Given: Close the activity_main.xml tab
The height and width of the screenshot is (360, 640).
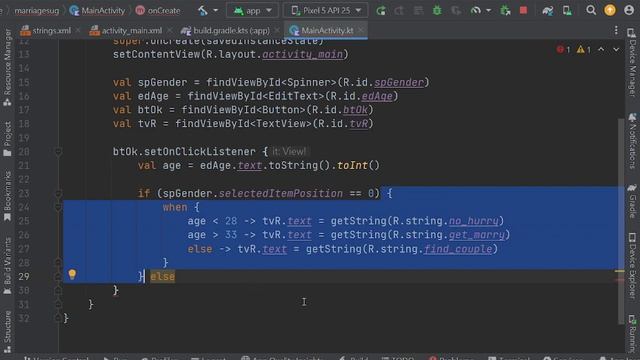Looking at the screenshot, I should click(x=169, y=30).
